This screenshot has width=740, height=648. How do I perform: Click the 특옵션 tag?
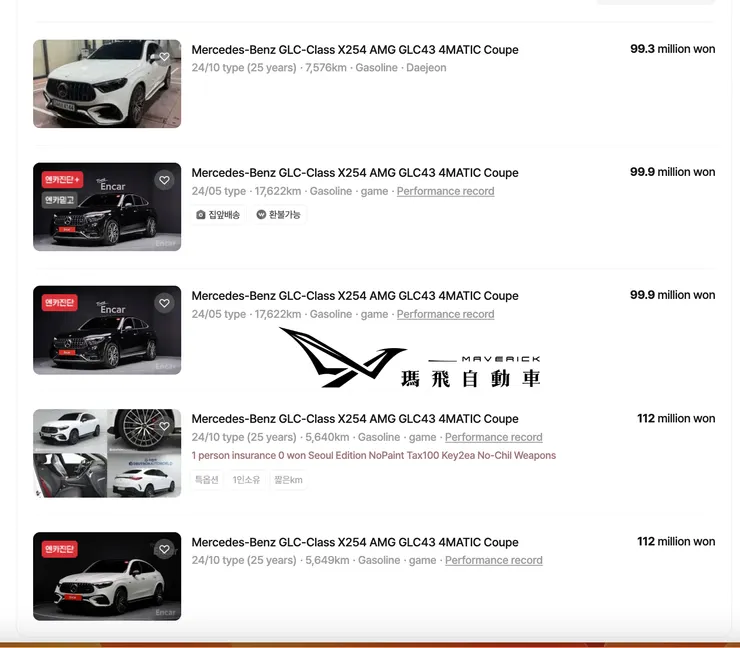207,480
